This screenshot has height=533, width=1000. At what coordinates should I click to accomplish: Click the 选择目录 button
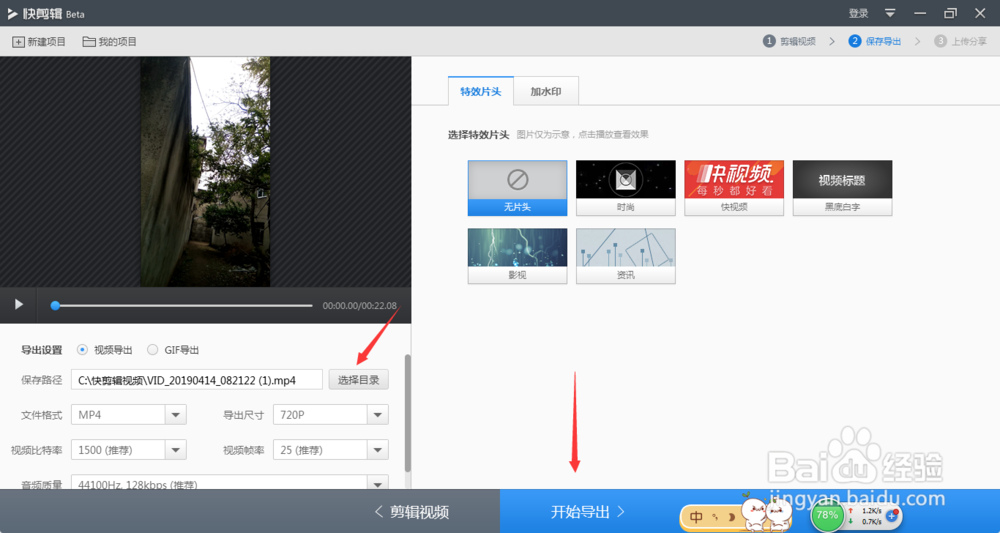point(358,380)
